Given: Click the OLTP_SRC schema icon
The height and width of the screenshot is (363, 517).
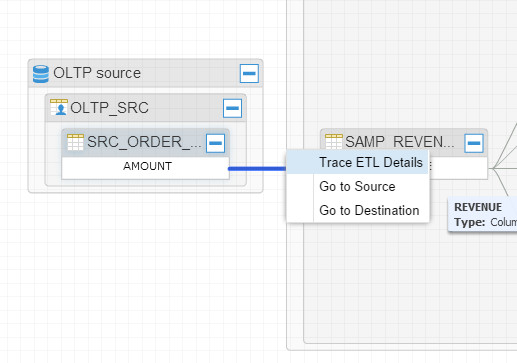Looking at the screenshot, I should coord(59,107).
